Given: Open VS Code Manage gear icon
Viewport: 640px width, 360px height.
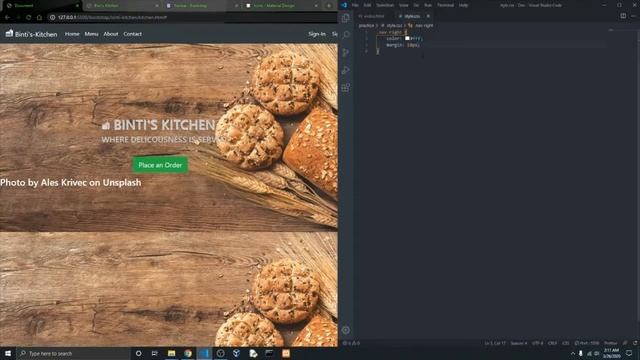Looking at the screenshot, I should (346, 330).
